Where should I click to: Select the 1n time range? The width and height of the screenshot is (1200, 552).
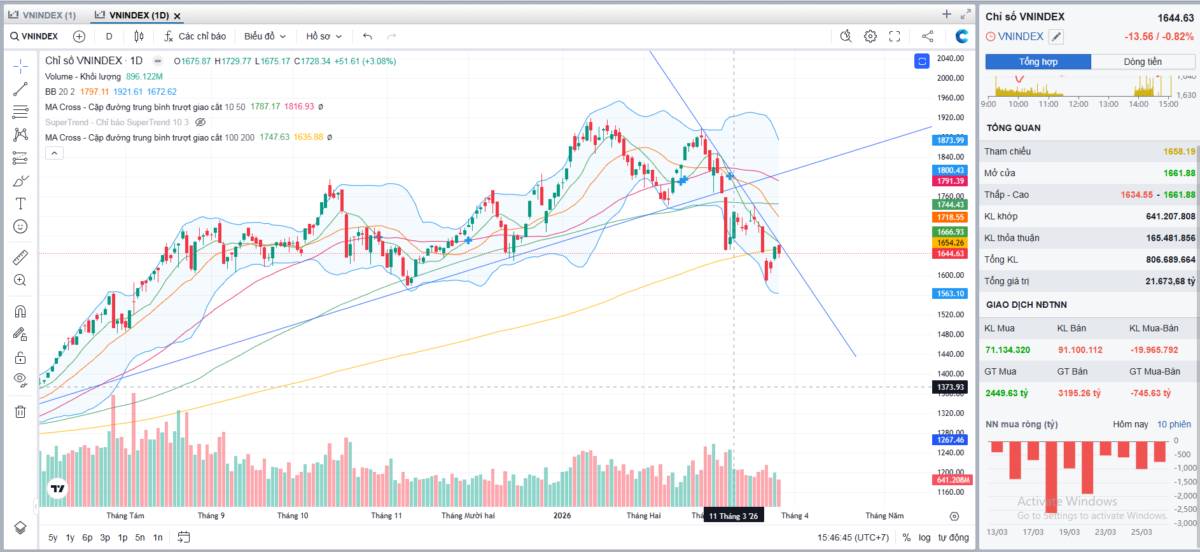(158, 538)
